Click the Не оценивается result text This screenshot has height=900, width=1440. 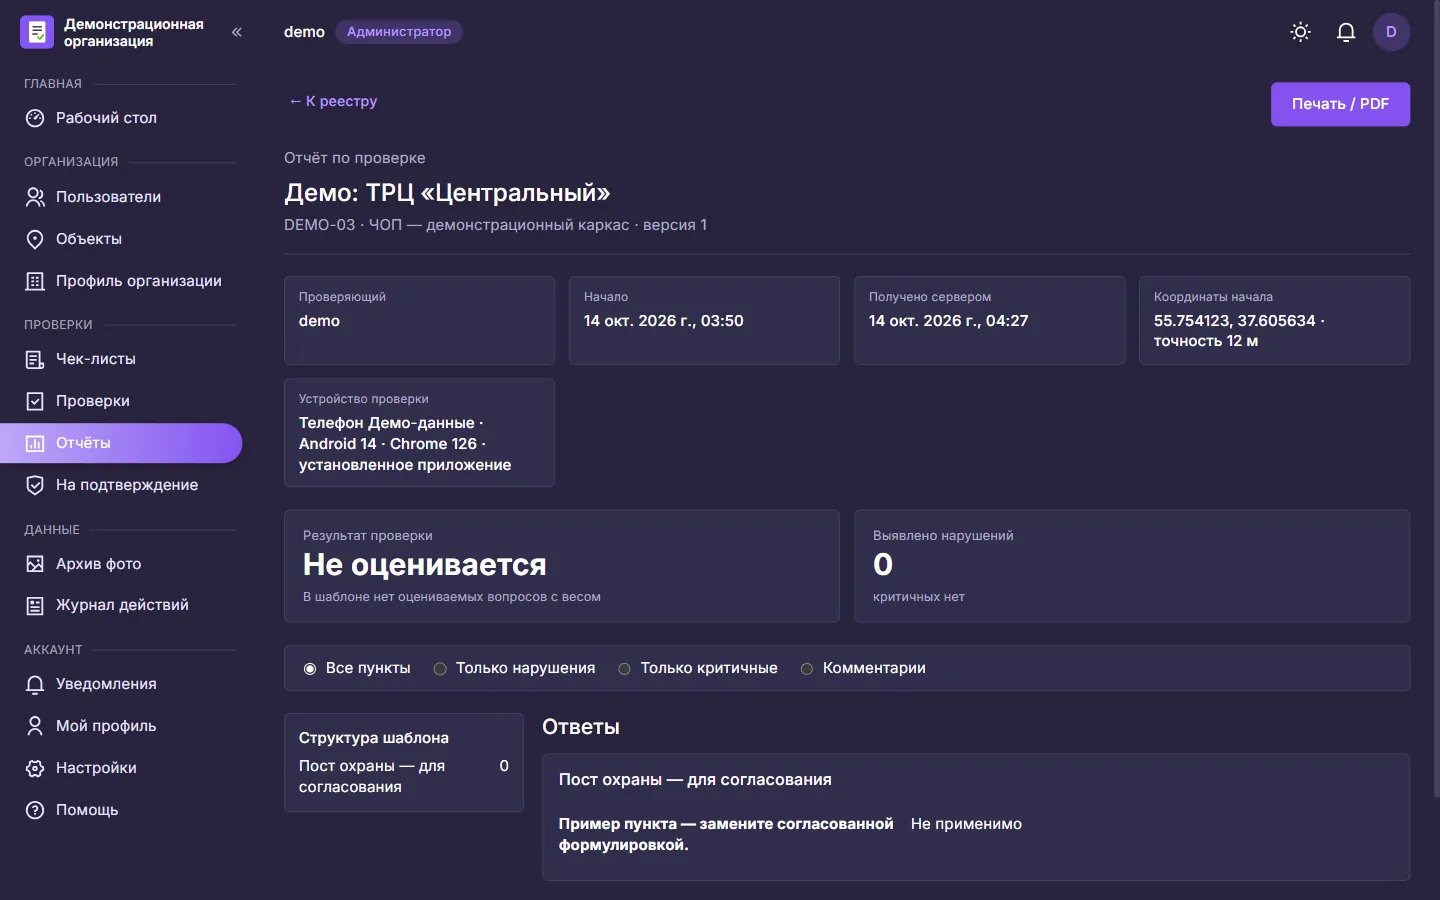click(425, 565)
